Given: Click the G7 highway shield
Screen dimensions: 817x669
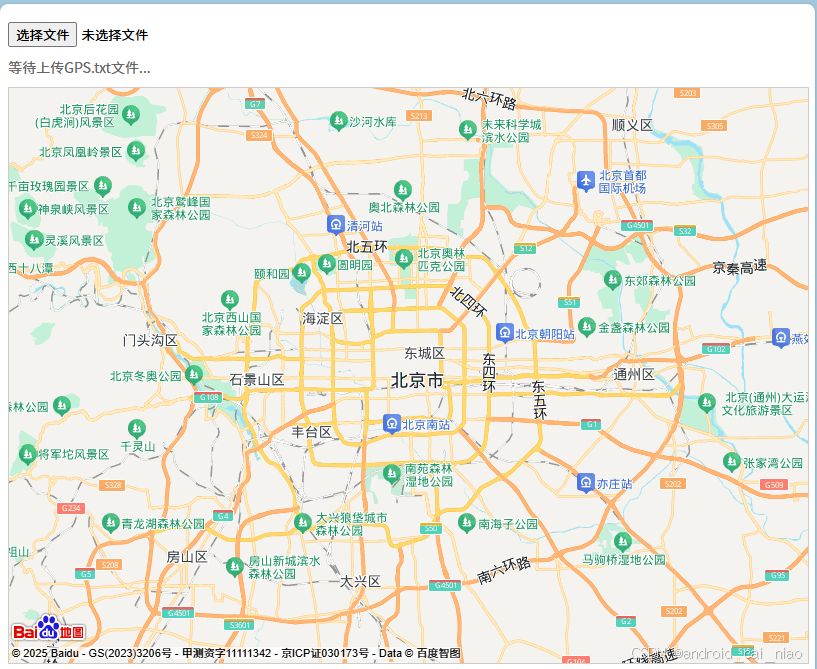Looking at the screenshot, I should click(x=255, y=104).
